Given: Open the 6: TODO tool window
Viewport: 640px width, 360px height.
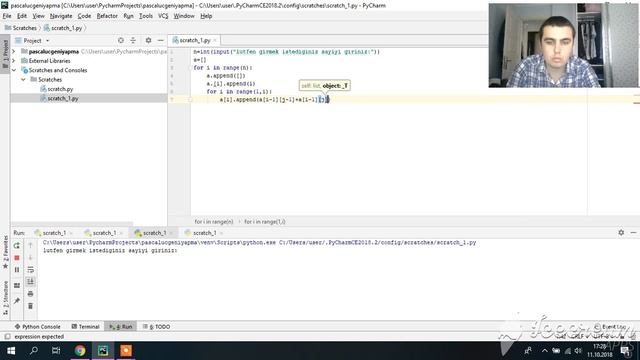Looking at the screenshot, I should pos(156,327).
